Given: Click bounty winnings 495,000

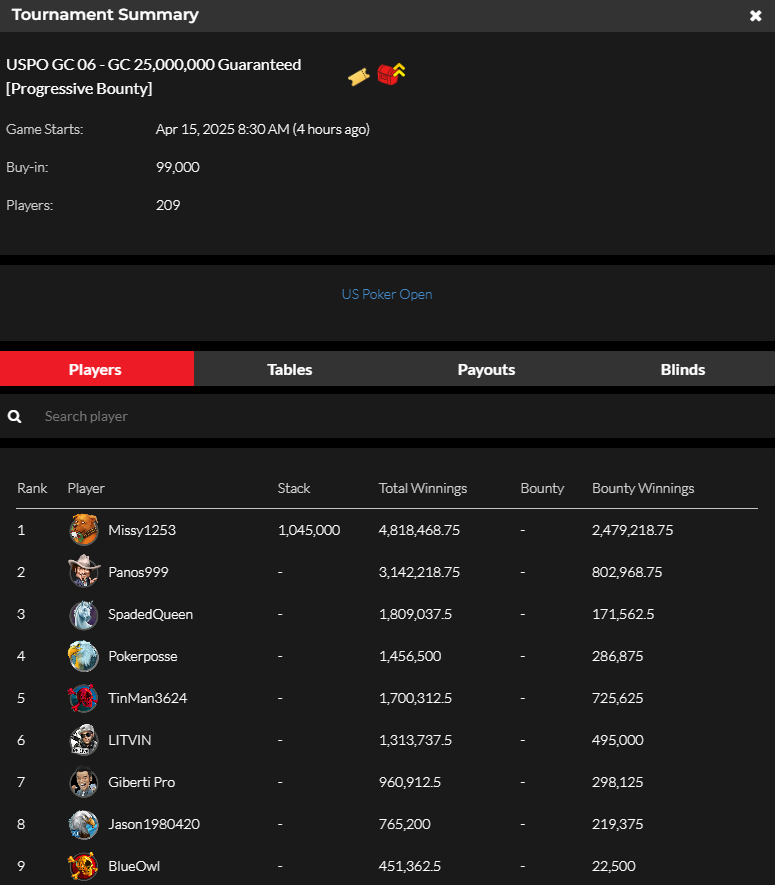Looking at the screenshot, I should click(618, 740).
